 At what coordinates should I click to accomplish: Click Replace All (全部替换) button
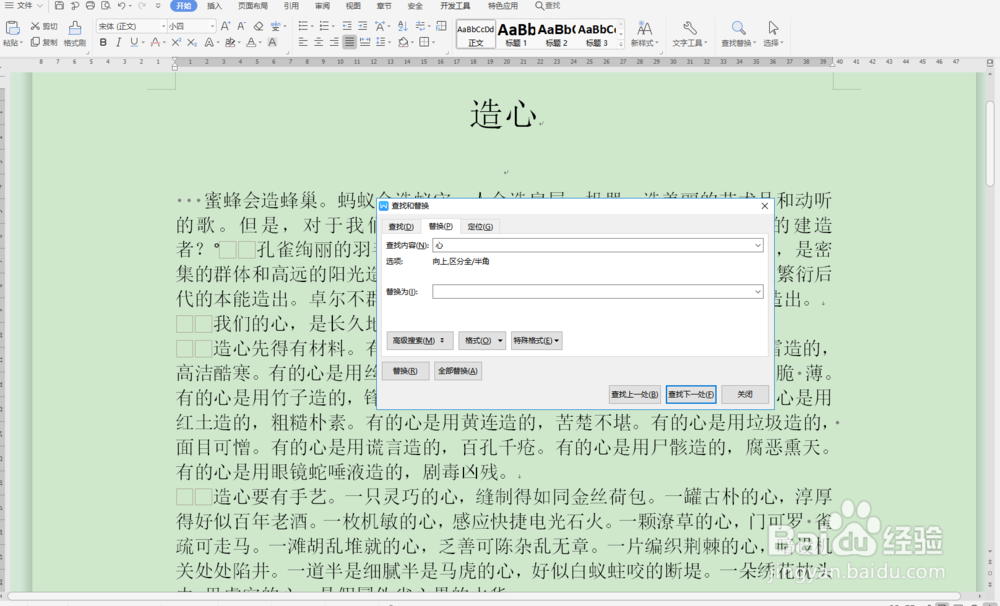(458, 371)
